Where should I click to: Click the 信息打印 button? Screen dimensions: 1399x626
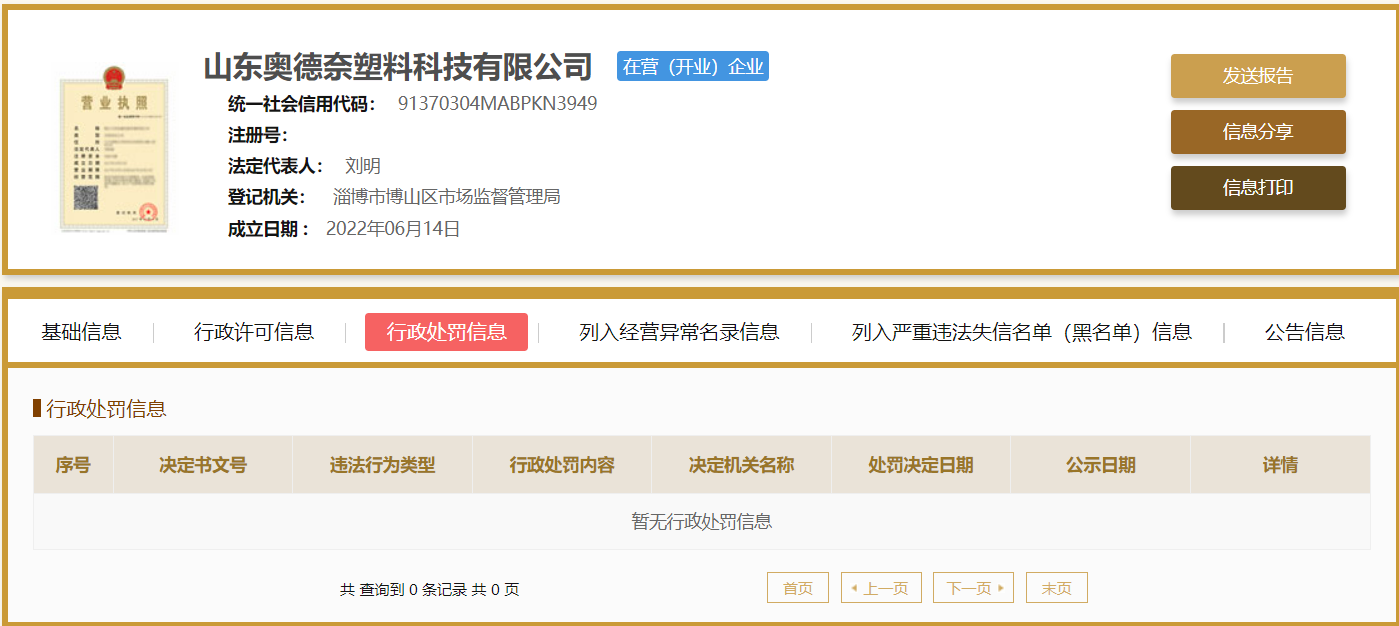pyautogui.click(x=1258, y=188)
